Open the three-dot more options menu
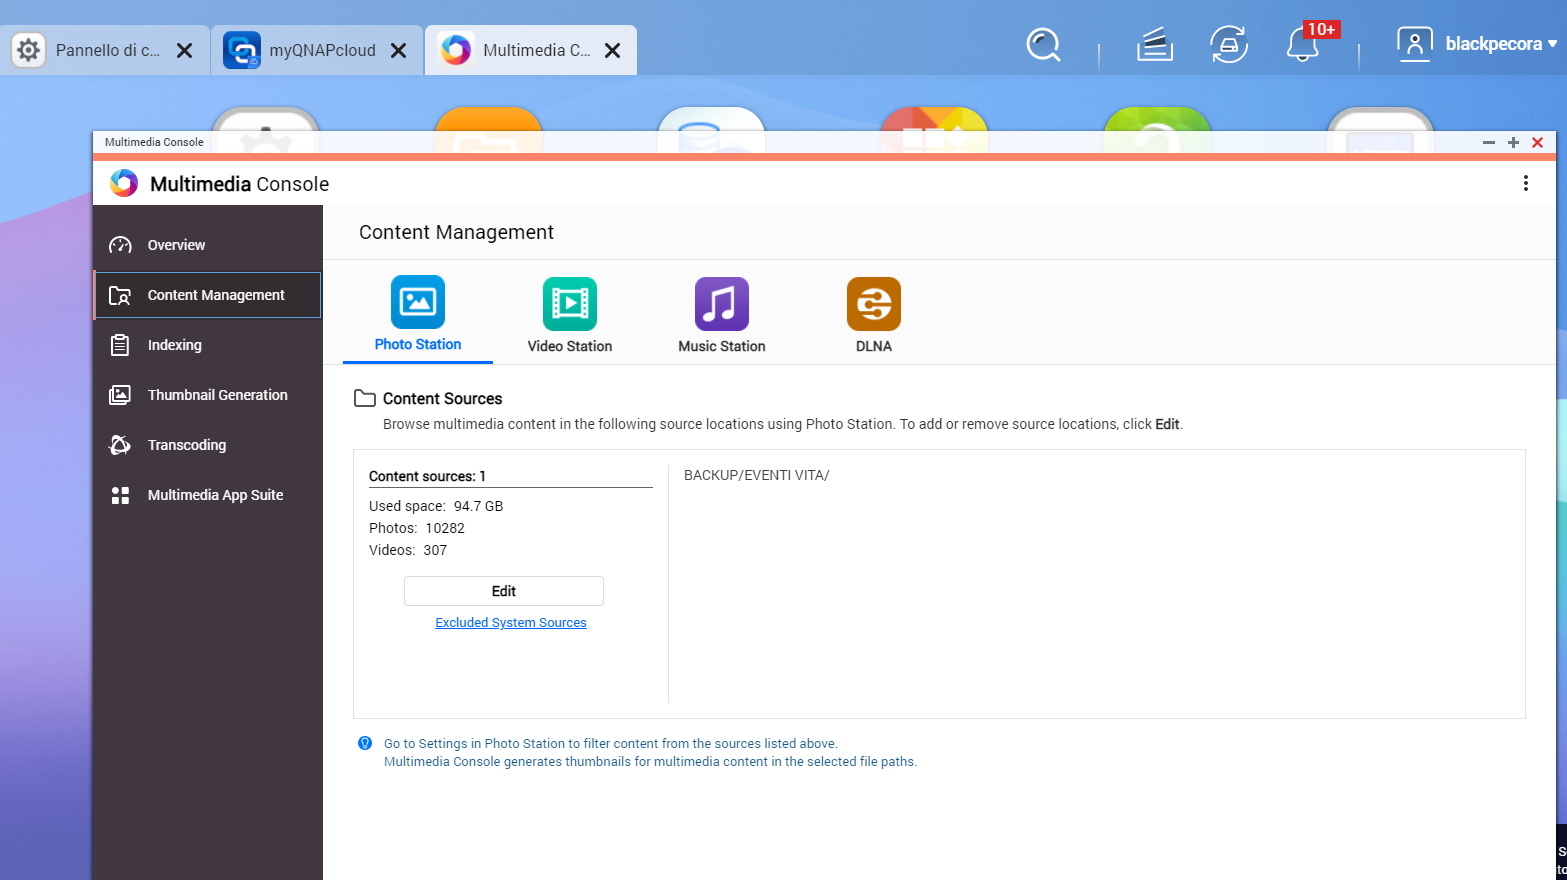This screenshot has height=880, width=1567. pyautogui.click(x=1525, y=183)
